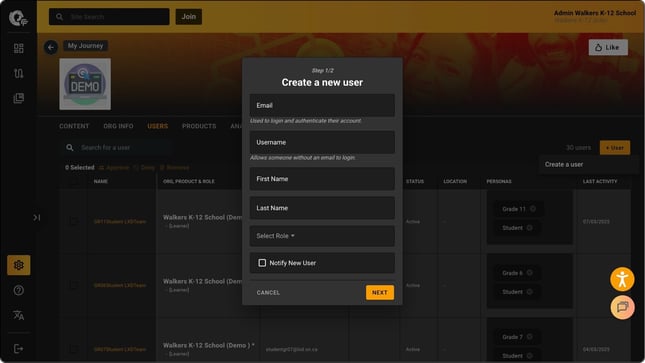This screenshot has width=645, height=363.
Task: Click the Grade 11 persona tag
Action: pos(518,209)
